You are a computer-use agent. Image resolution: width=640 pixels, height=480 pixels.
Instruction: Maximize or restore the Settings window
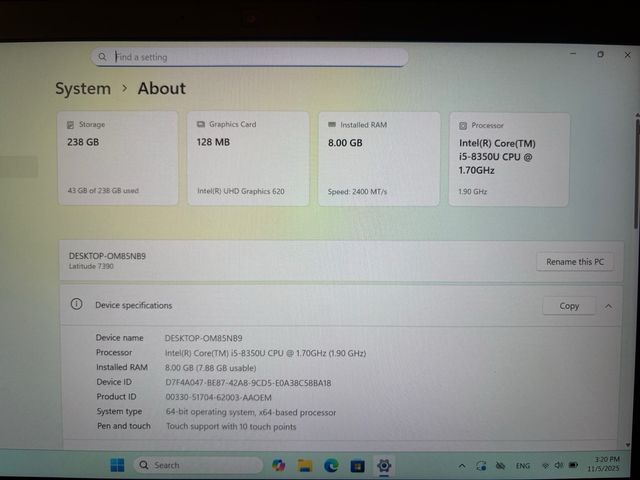(x=600, y=54)
